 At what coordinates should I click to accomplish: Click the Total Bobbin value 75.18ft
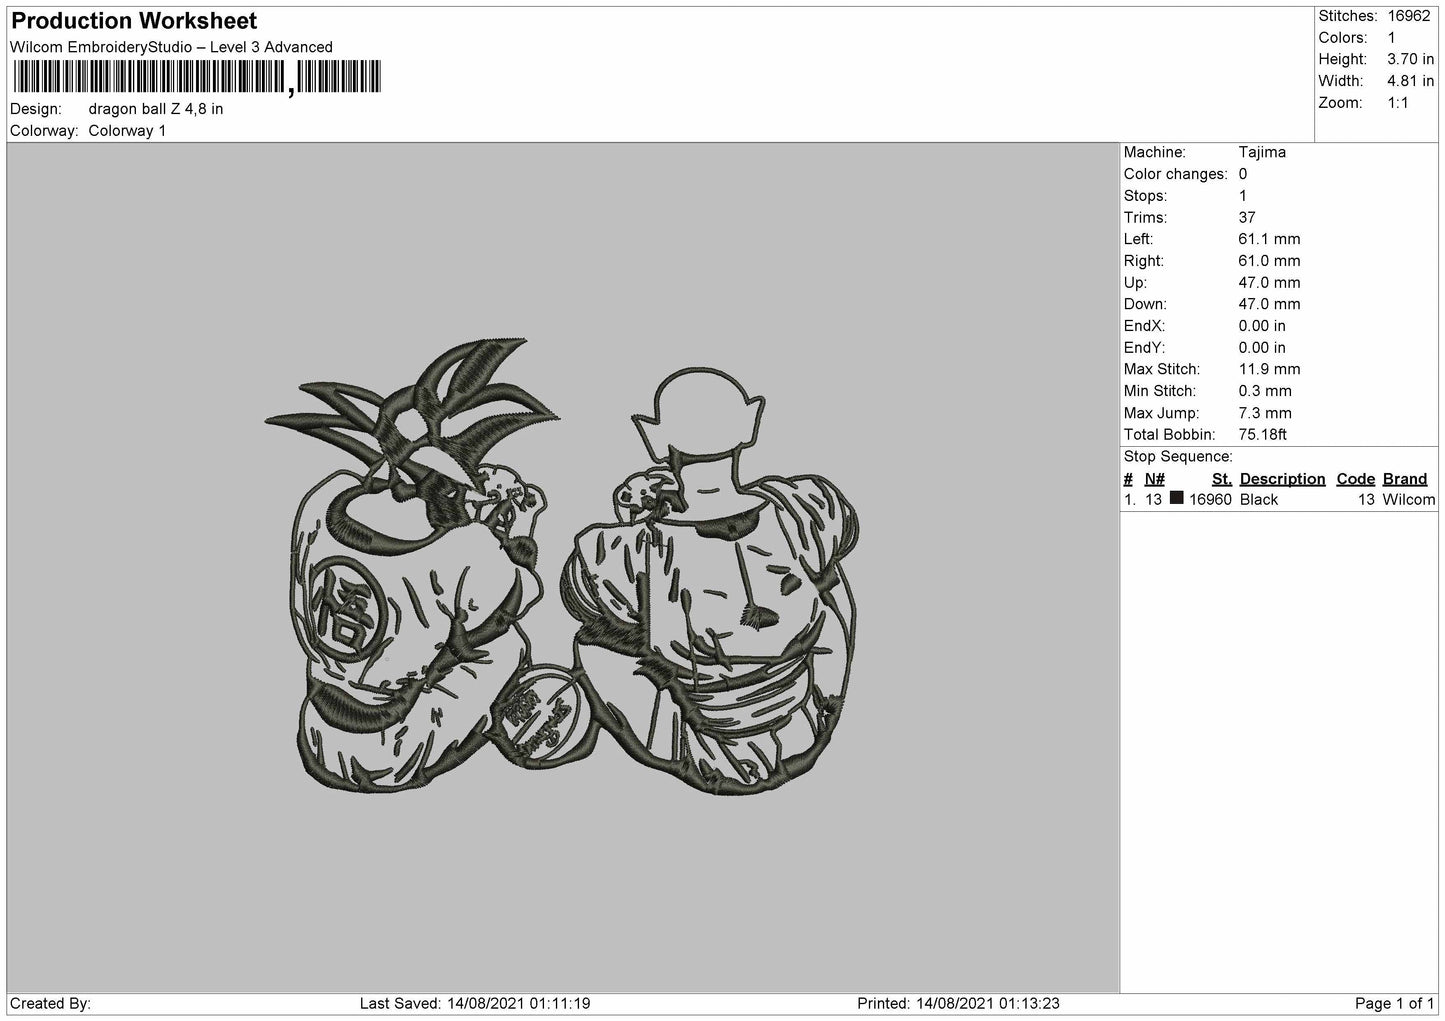(x=1262, y=435)
